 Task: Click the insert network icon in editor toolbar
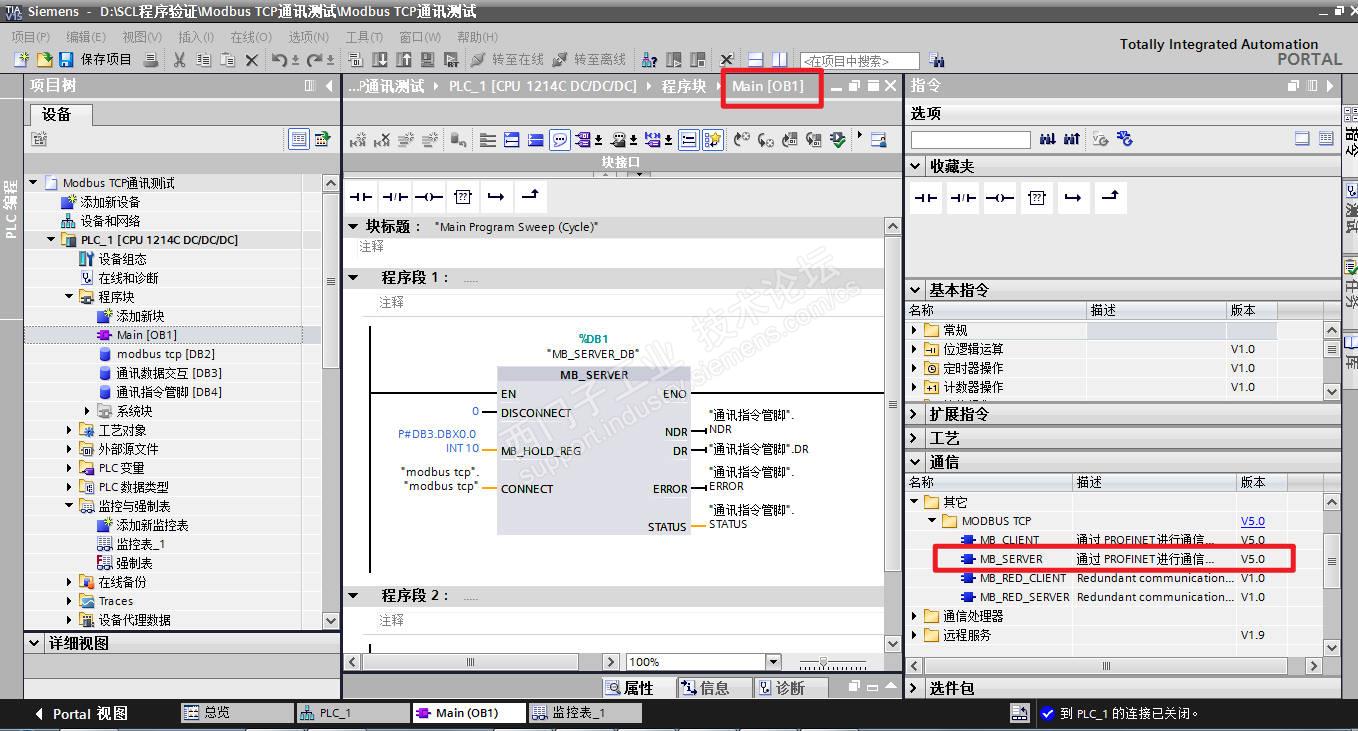(358, 140)
